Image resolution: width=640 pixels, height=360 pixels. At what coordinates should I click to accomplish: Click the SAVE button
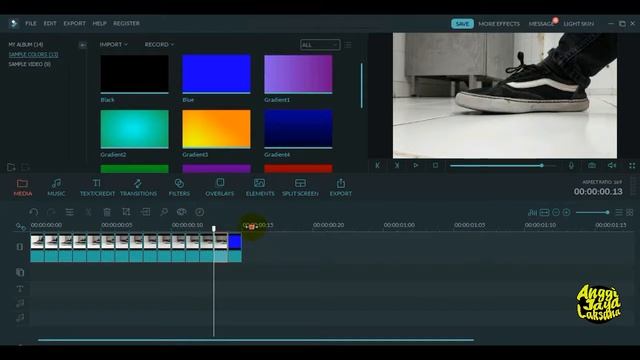tap(462, 24)
